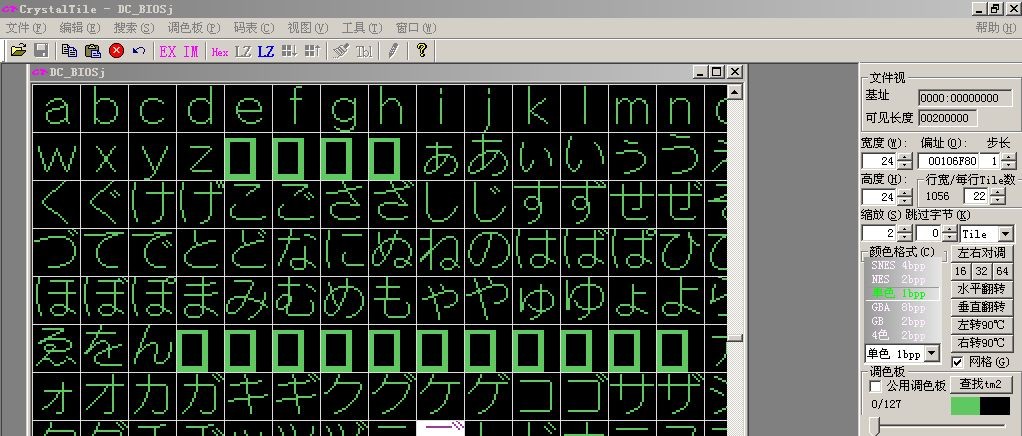Click the save floppy disk icon
Viewport: 1022px width, 436px height.
(x=41, y=50)
